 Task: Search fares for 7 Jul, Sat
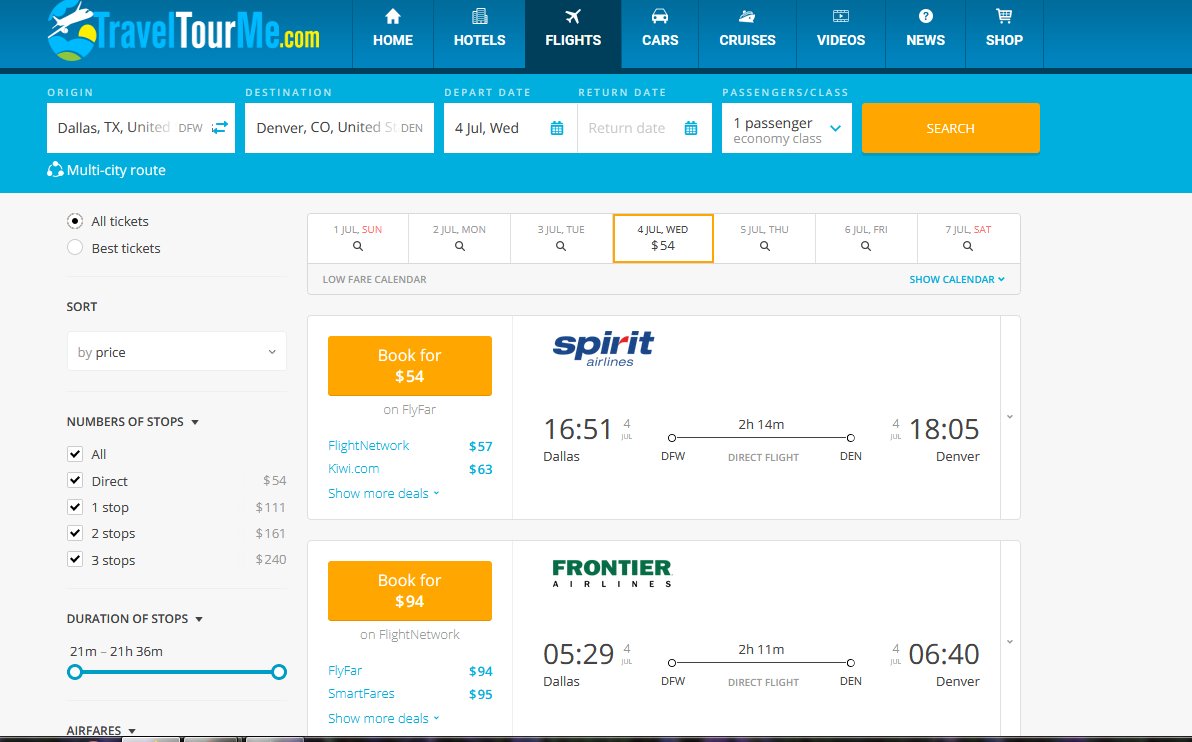(968, 238)
